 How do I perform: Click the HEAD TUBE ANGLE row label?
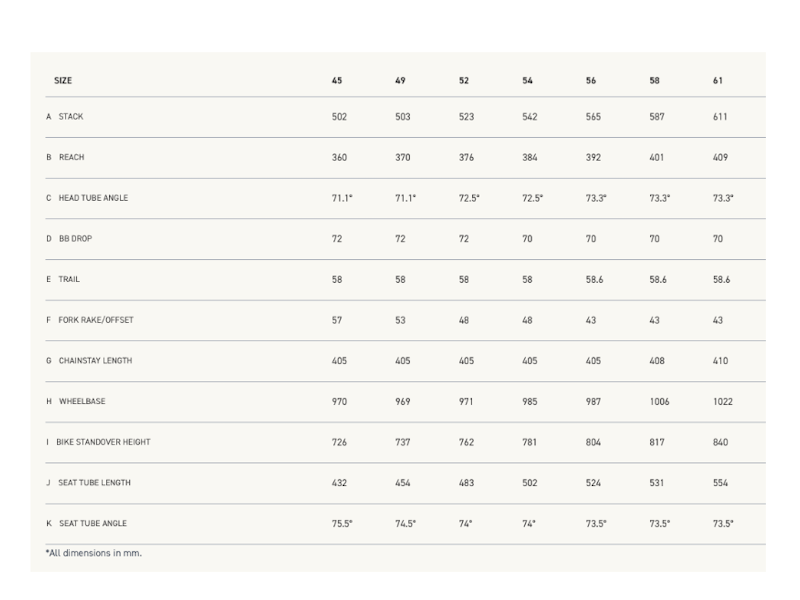[x=93, y=198]
